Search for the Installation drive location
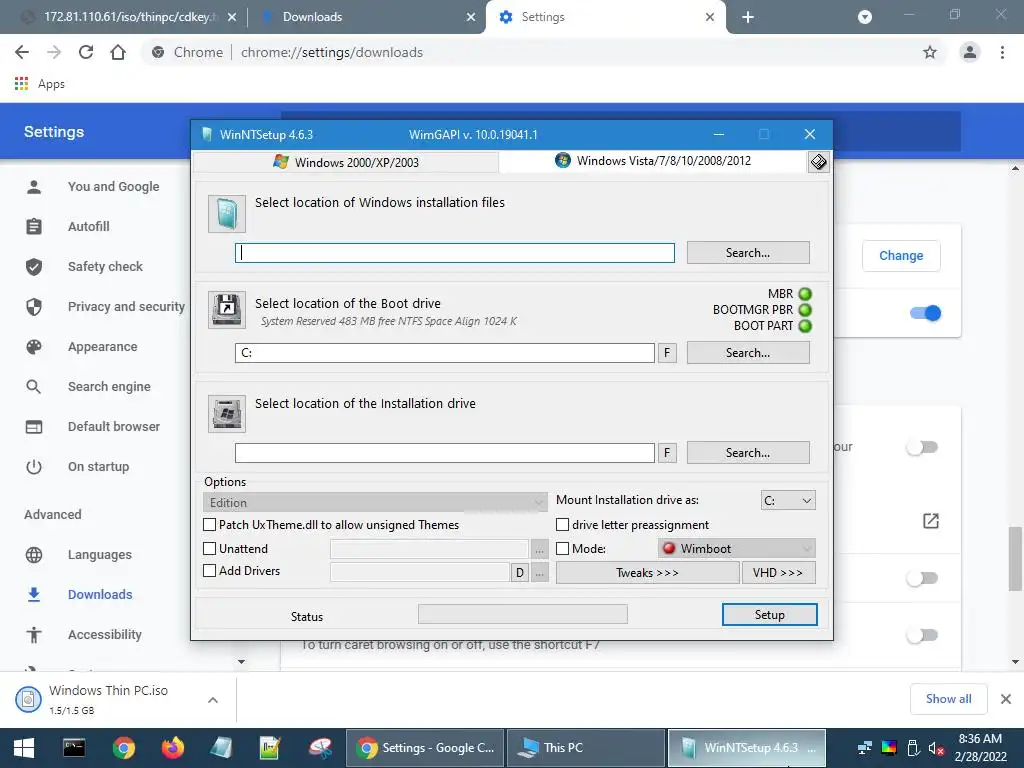1024x768 pixels. (x=748, y=453)
